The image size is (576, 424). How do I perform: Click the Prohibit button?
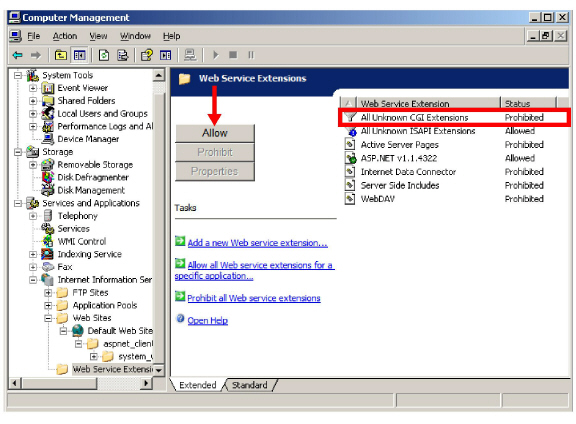(x=215, y=152)
